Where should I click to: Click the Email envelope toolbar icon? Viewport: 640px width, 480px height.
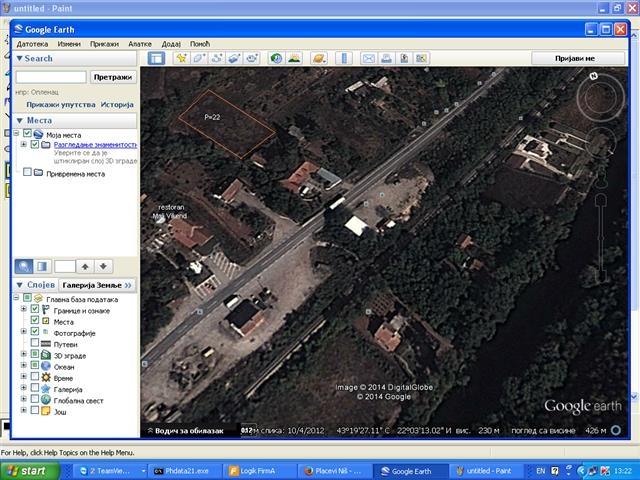[x=369, y=58]
